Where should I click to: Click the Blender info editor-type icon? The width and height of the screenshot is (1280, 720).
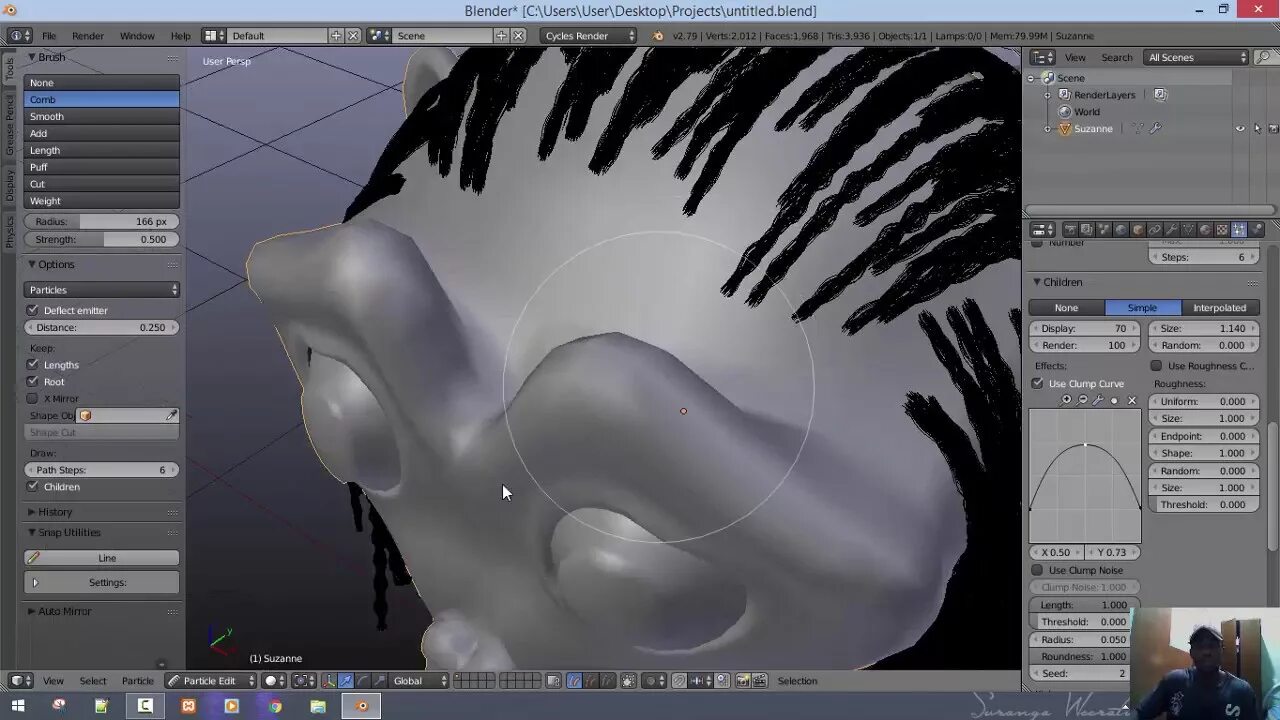18,35
